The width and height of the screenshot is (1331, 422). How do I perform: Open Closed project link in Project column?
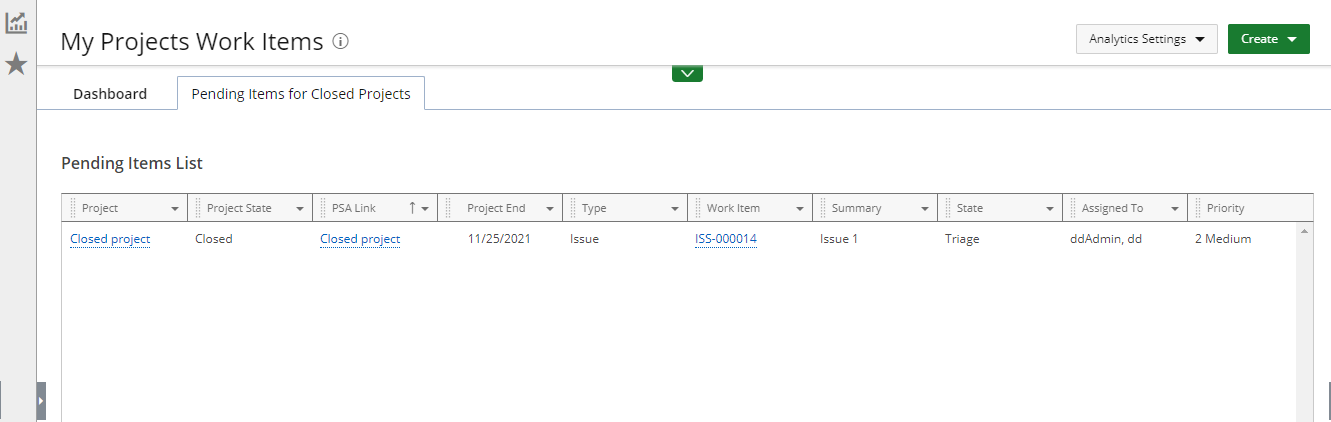click(x=110, y=239)
